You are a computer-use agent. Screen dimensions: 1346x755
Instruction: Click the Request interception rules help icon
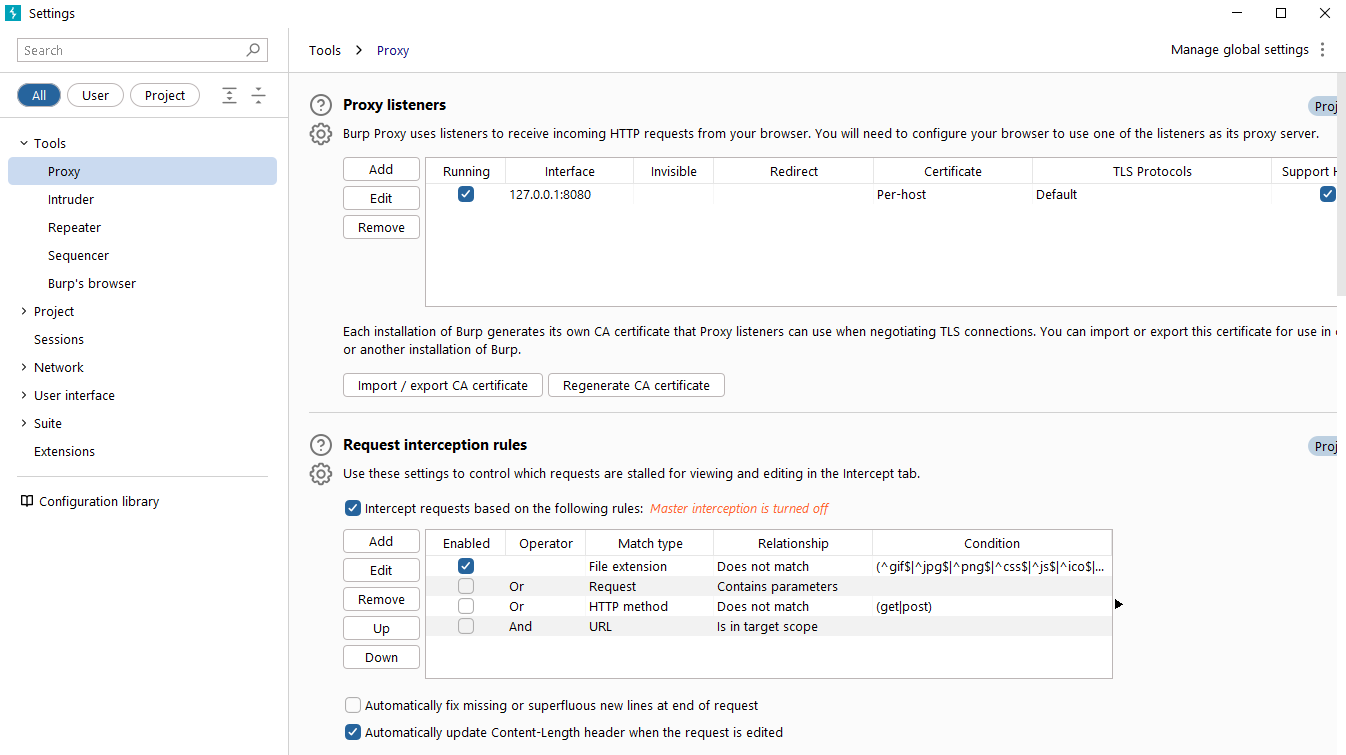[320, 445]
